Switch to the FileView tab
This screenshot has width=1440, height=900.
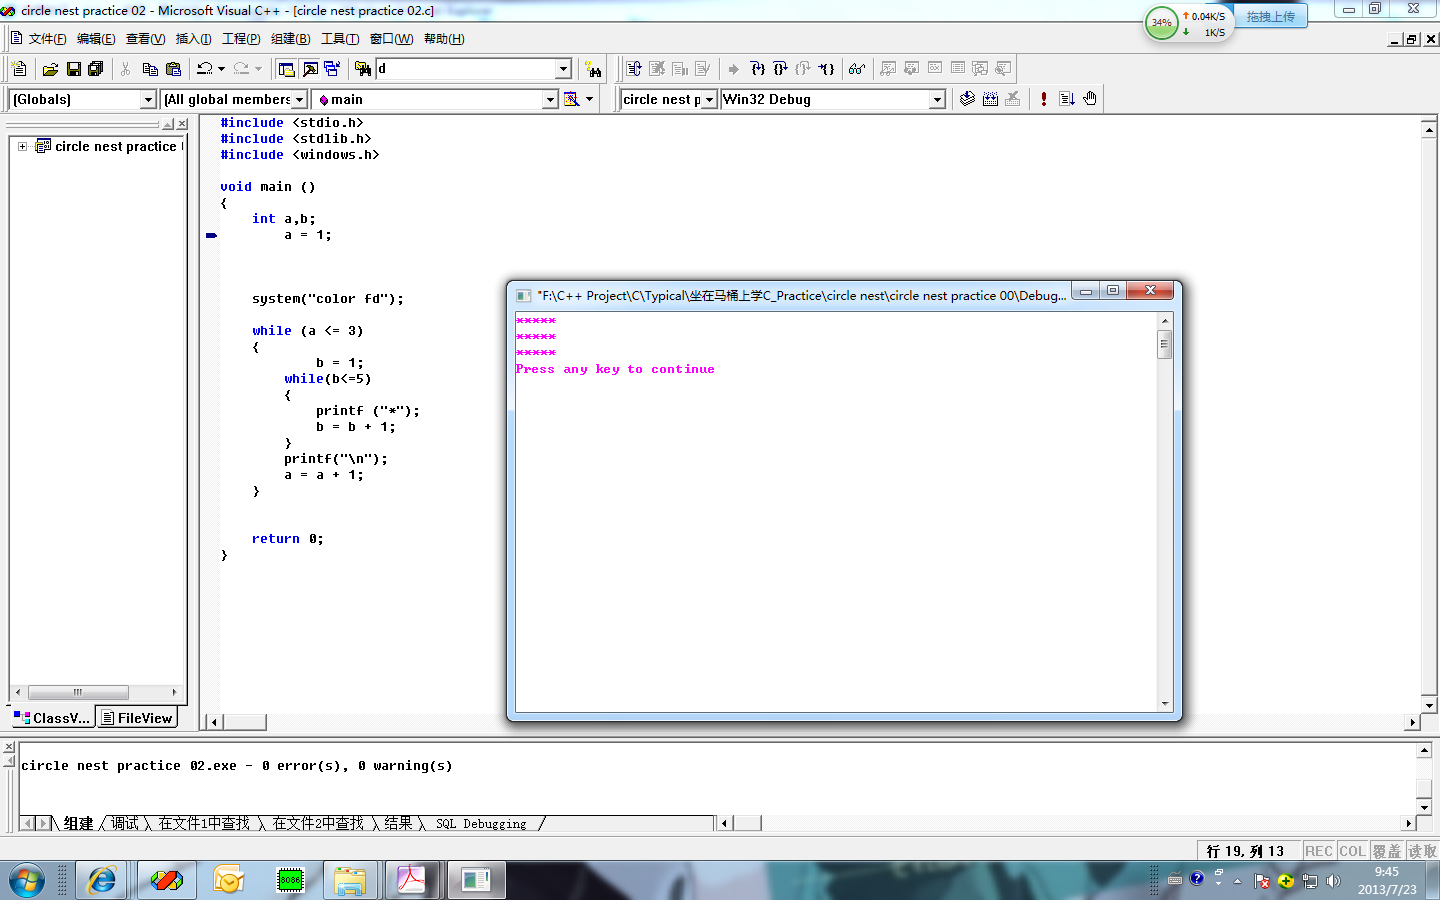coord(137,718)
